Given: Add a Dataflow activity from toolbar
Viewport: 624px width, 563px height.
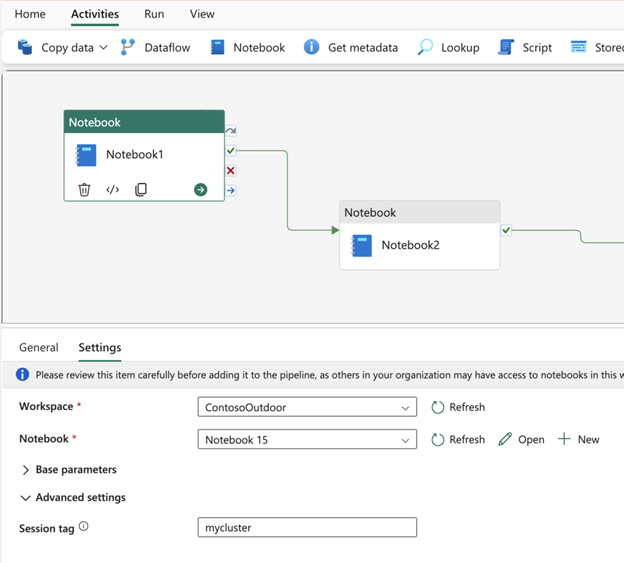Looking at the screenshot, I should pyautogui.click(x=155, y=47).
